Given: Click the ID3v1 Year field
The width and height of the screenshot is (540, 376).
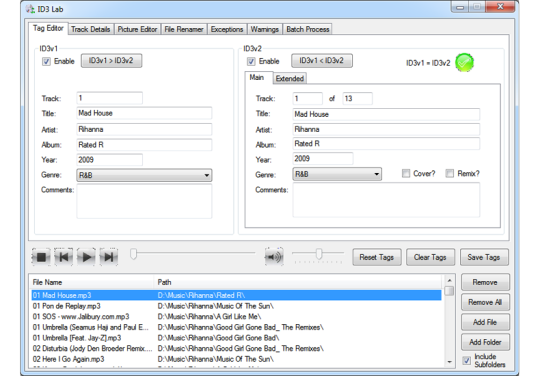Looking at the screenshot, I should (110, 160).
